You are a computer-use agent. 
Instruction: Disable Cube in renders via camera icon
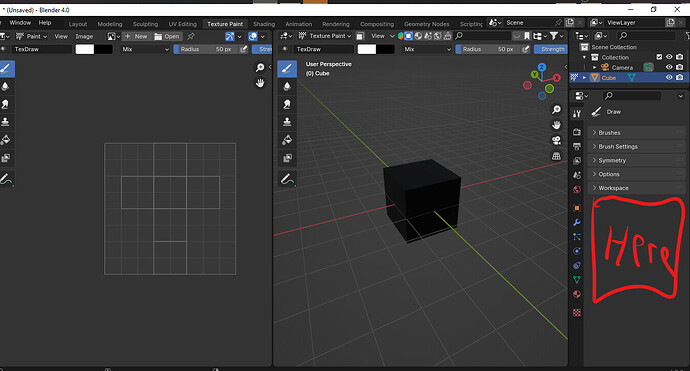tap(679, 77)
